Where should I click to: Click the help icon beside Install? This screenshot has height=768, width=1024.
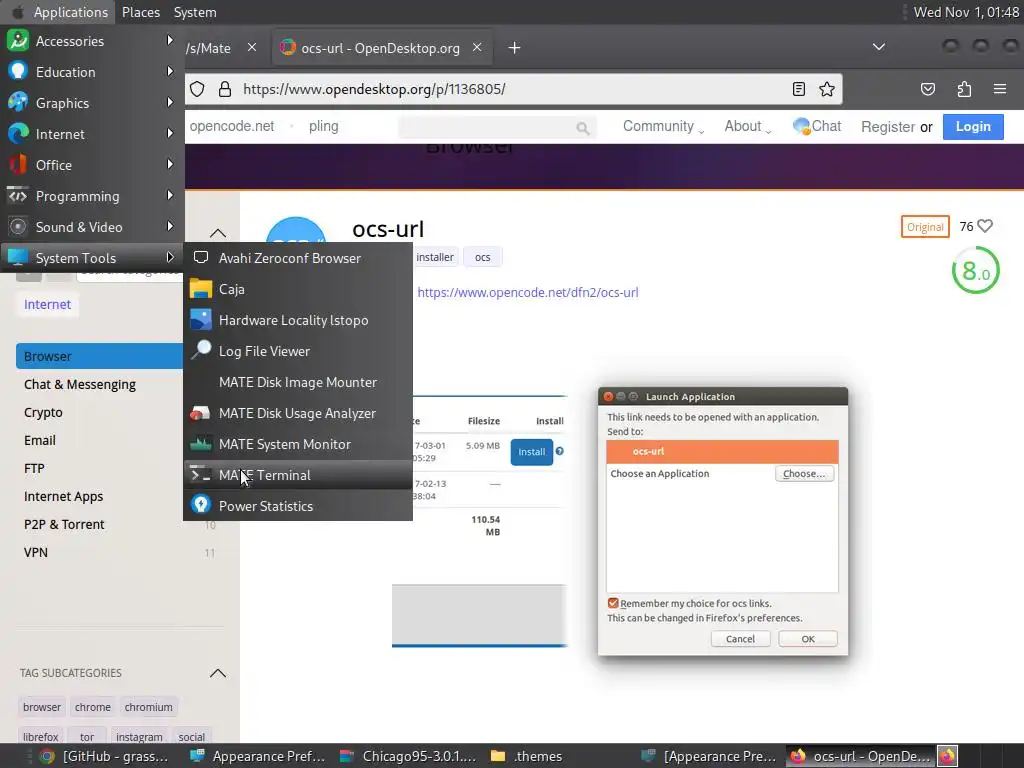click(560, 451)
